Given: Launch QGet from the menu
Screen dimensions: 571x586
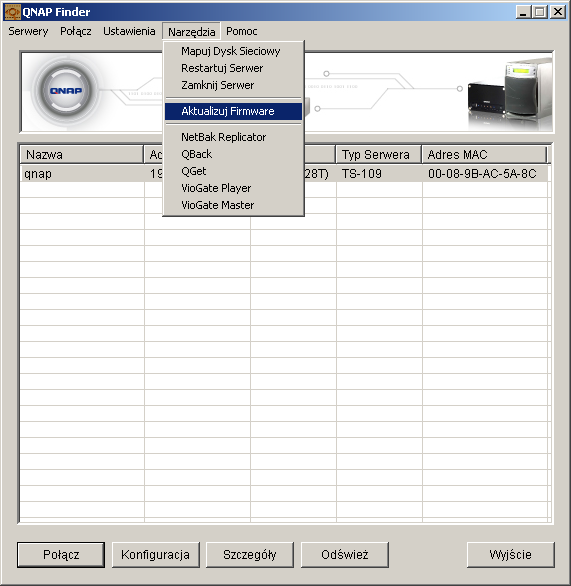Looking at the screenshot, I should [234, 171].
